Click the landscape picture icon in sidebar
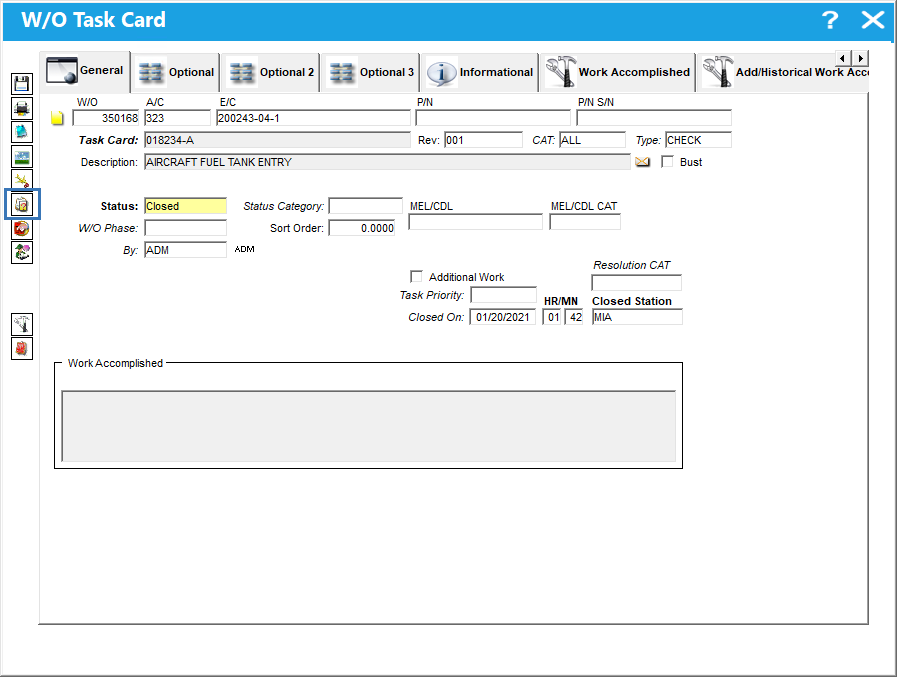Viewport: 897px width, 677px height. click(x=22, y=156)
